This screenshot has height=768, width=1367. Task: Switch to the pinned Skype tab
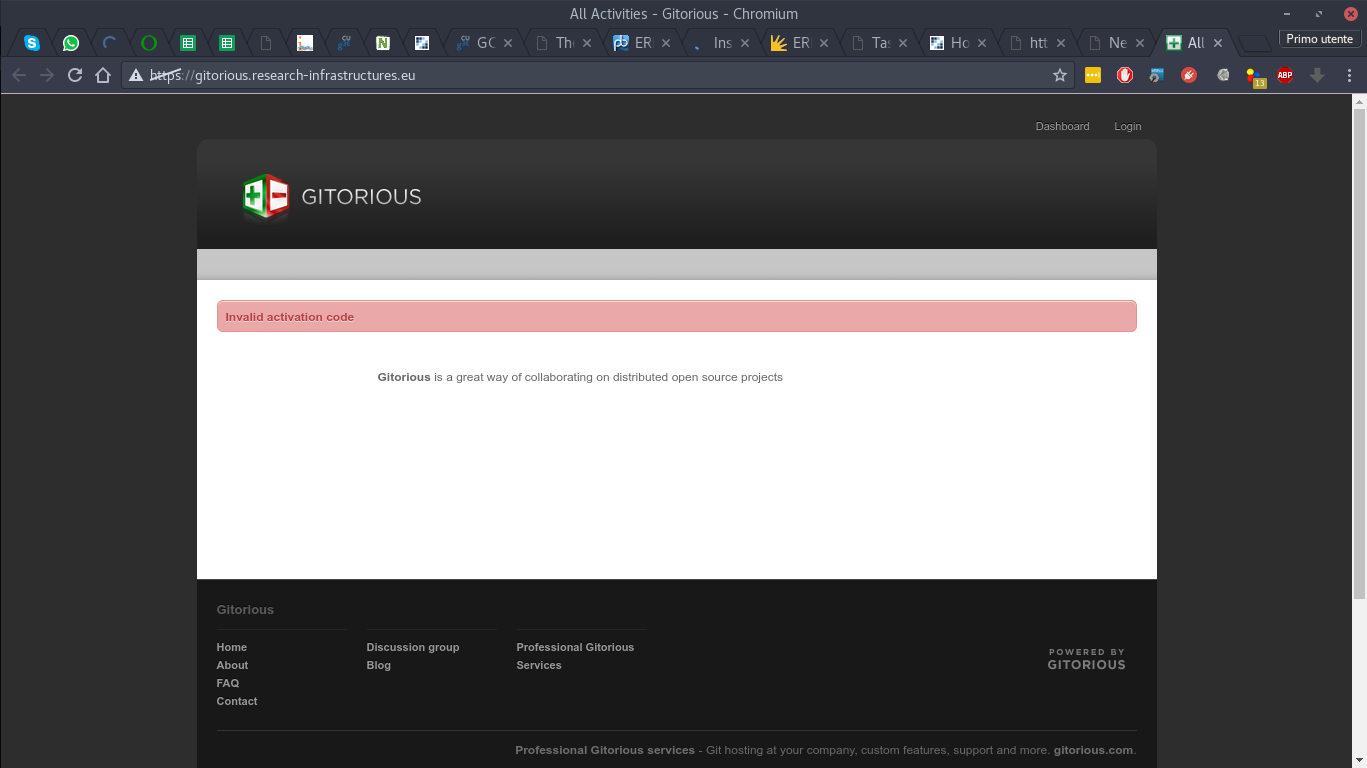32,43
